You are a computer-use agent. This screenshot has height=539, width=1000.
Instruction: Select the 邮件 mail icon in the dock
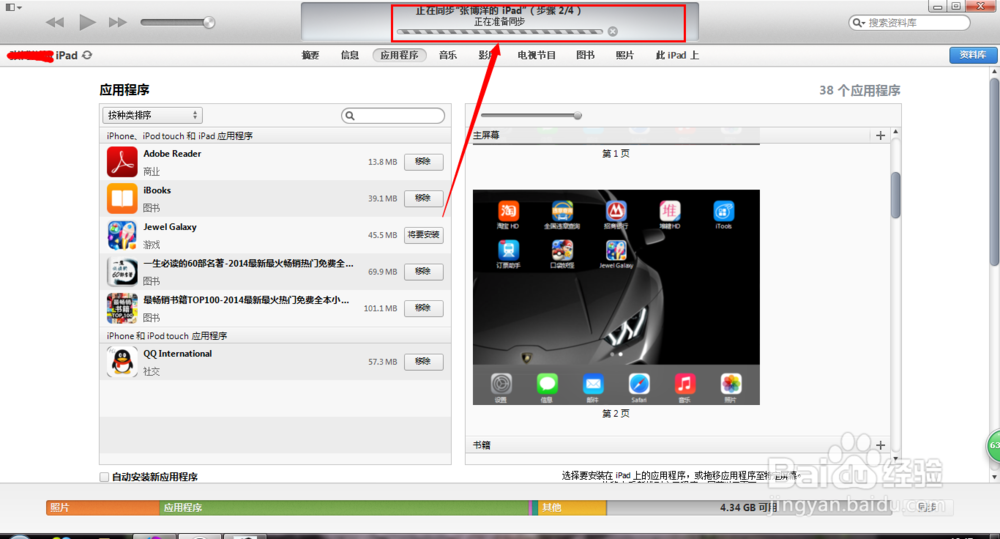(593, 384)
